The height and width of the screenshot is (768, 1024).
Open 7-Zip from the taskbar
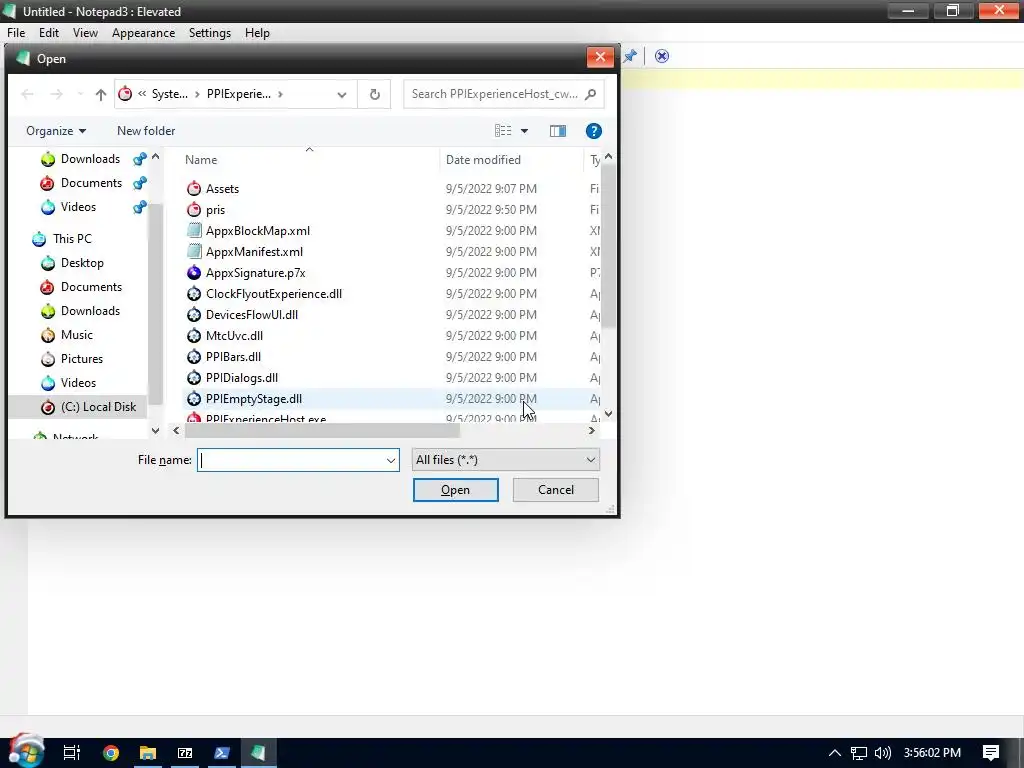click(x=185, y=753)
